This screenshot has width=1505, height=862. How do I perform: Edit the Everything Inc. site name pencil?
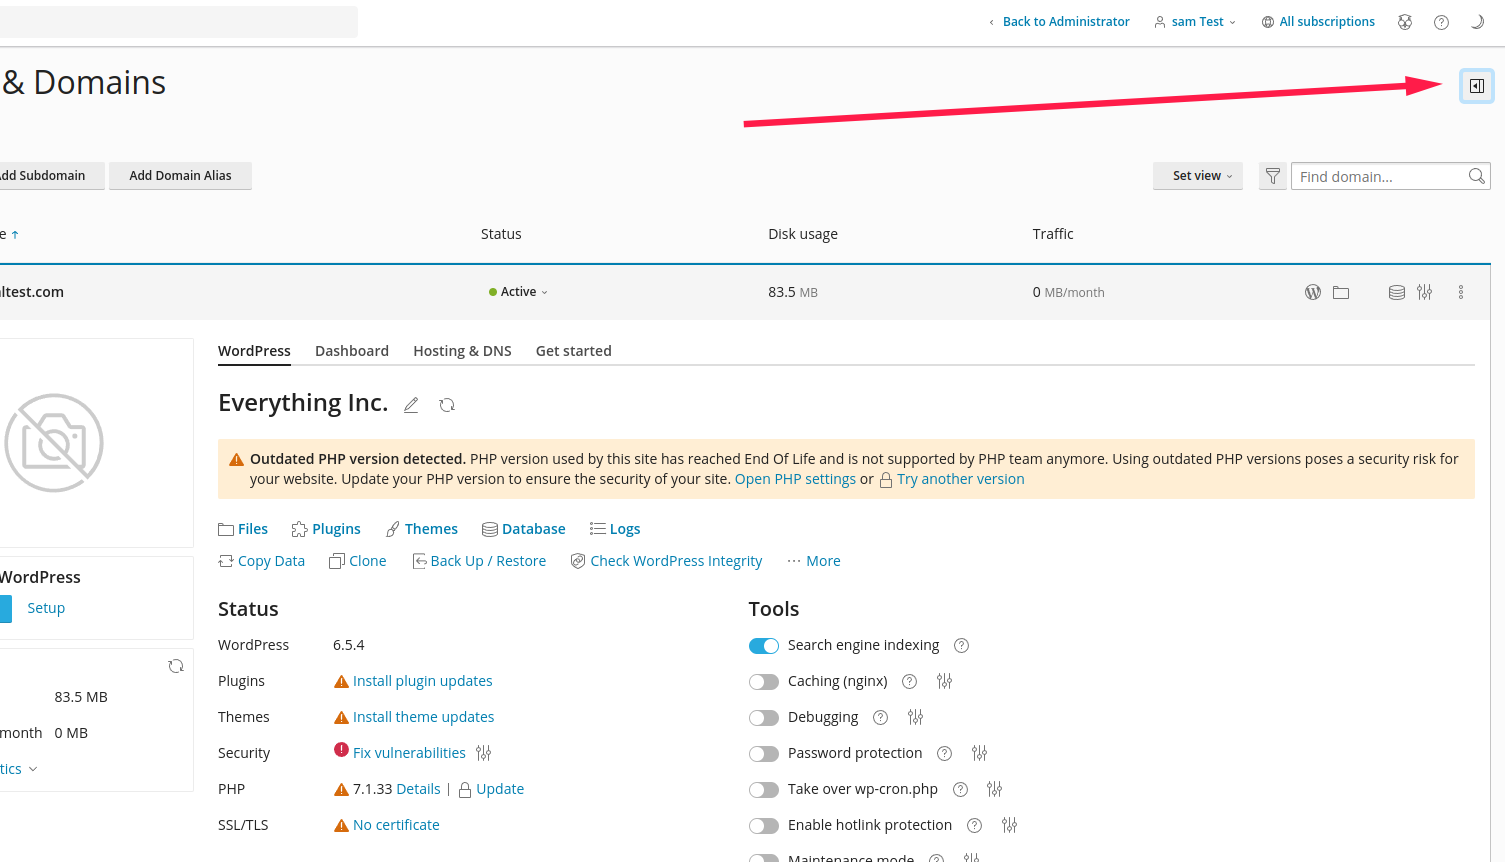tap(411, 405)
